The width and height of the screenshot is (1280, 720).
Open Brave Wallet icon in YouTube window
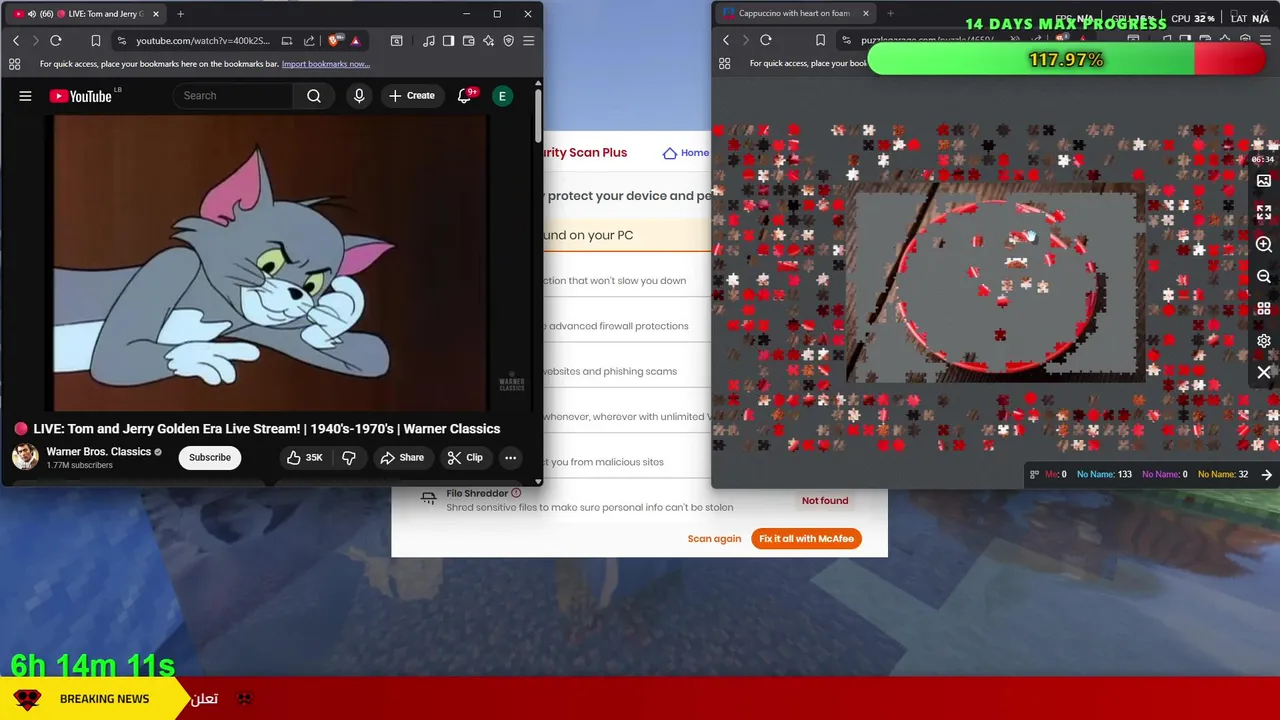469,41
